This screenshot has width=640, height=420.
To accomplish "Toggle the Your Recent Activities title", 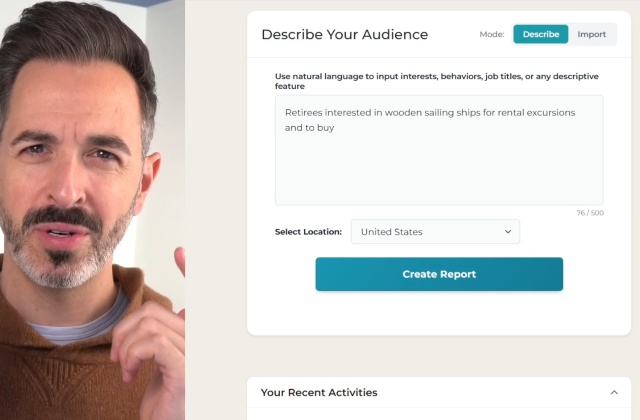I will [x=319, y=393].
